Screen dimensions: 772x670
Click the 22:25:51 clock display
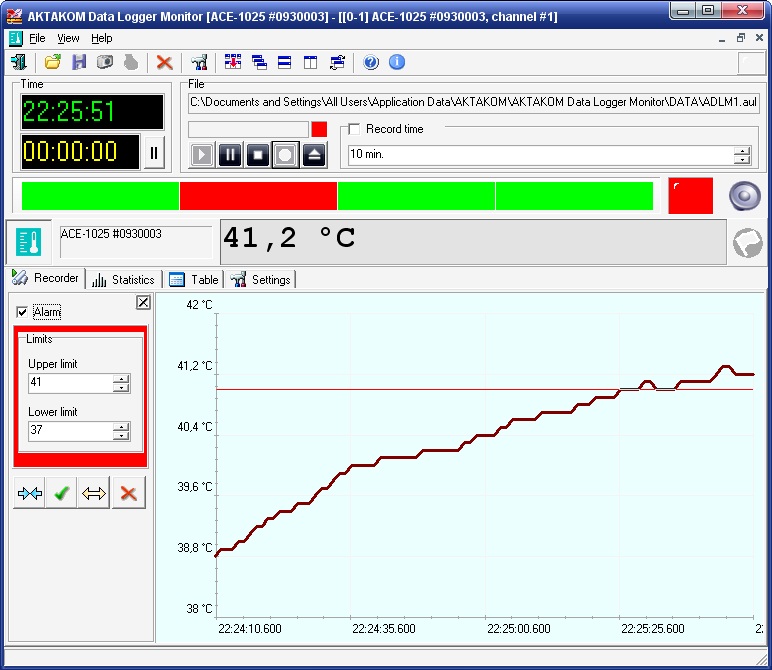point(92,112)
